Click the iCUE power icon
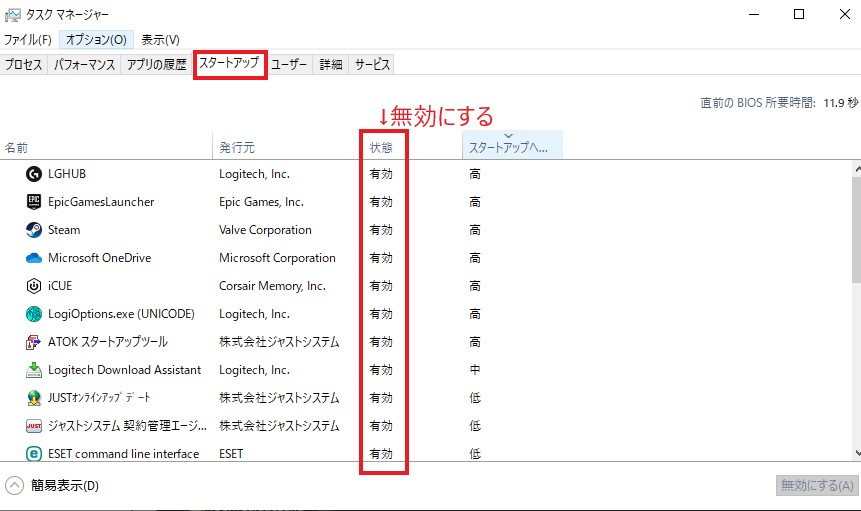This screenshot has width=861, height=511. point(34,286)
